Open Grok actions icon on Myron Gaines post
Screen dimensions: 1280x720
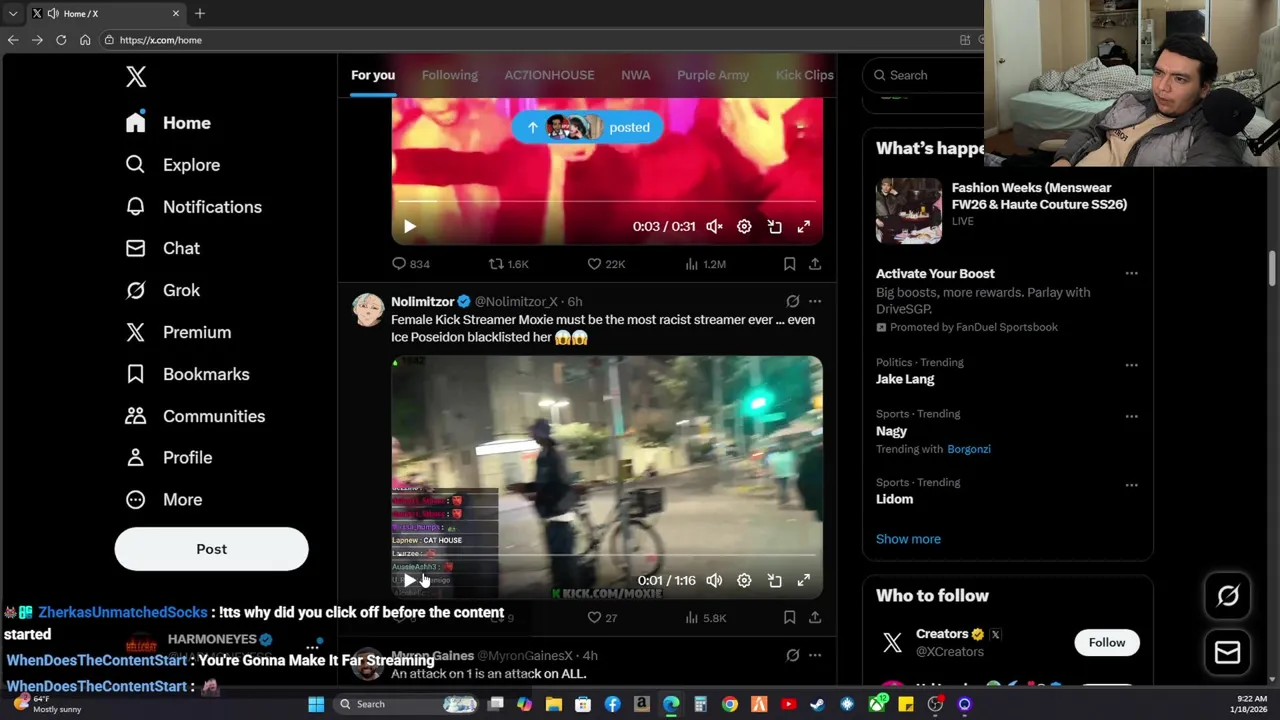(x=792, y=655)
